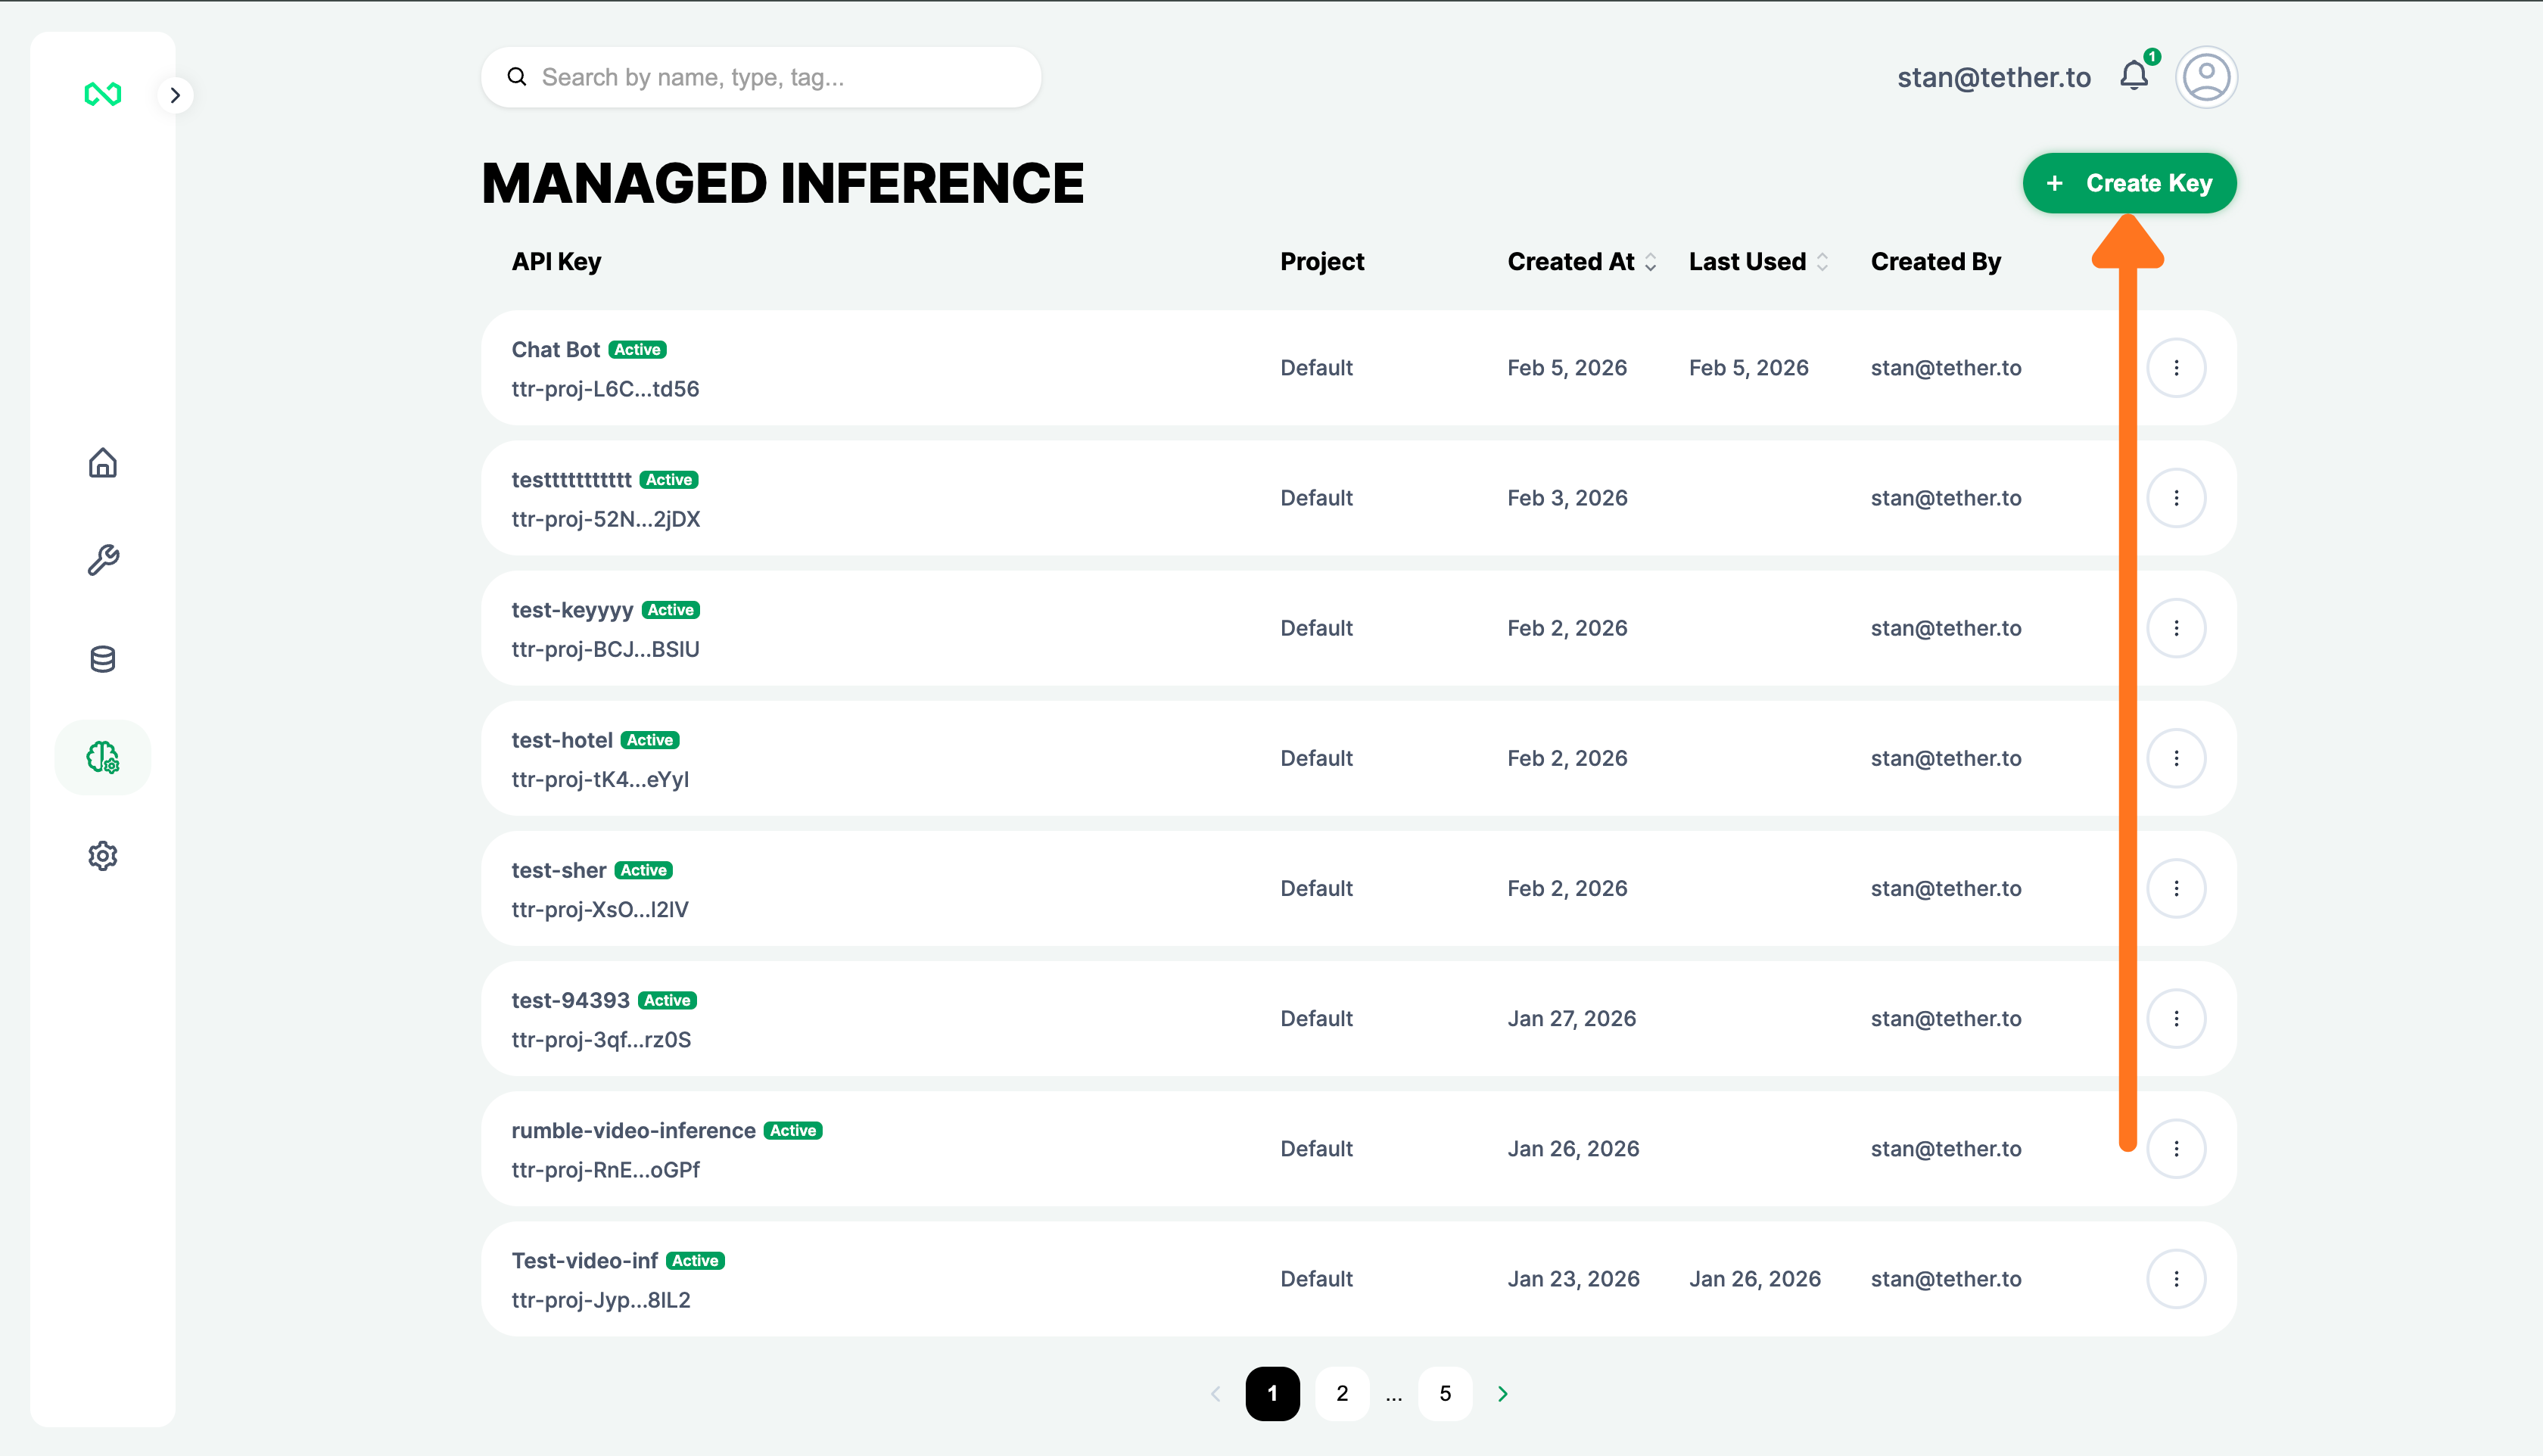Go to page 2

[x=1342, y=1393]
